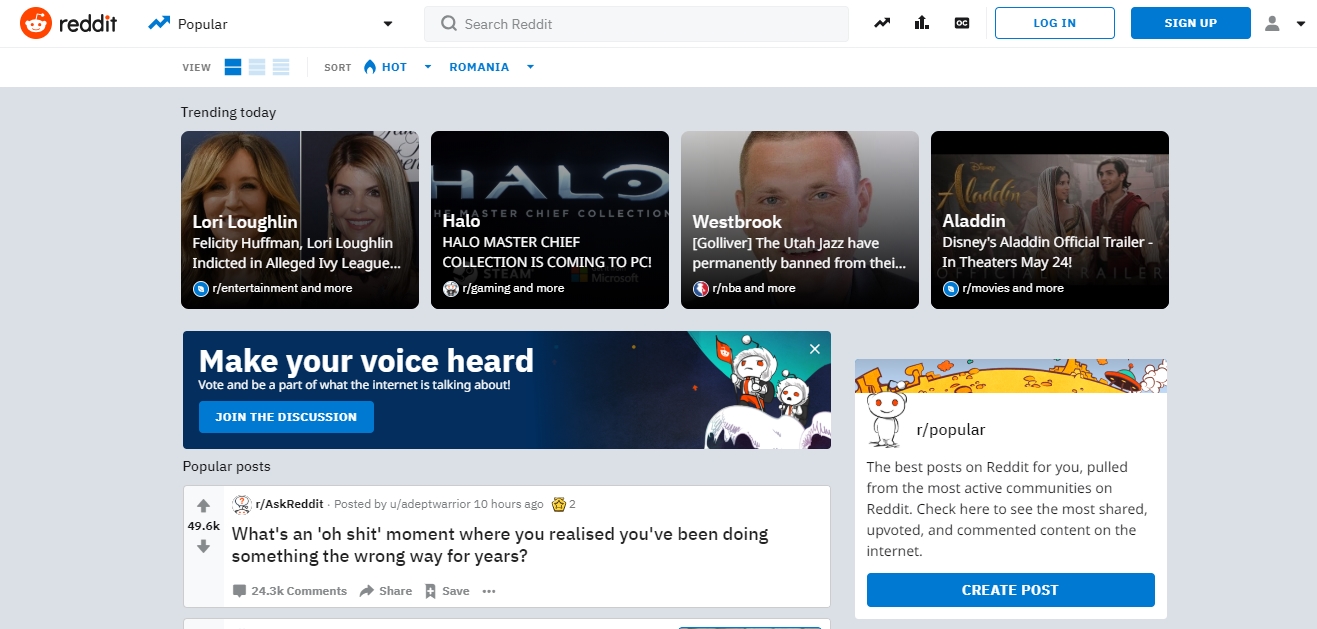Click the r/entertainment community icon
The image size is (1317, 629).
click(201, 288)
